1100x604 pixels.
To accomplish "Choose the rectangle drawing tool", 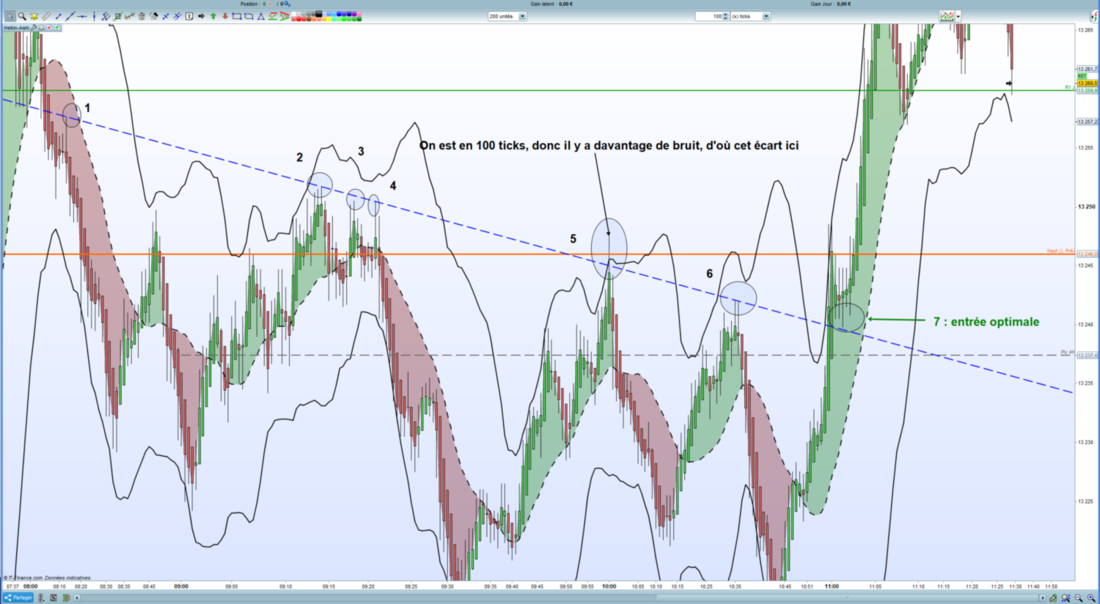I will tap(237, 16).
